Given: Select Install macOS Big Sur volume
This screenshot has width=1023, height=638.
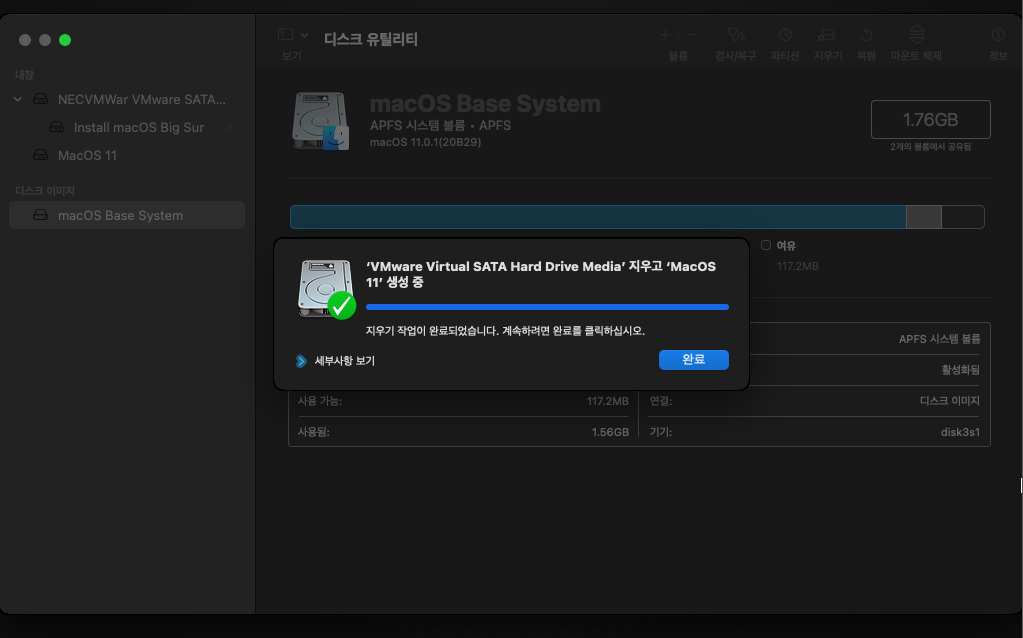Looking at the screenshot, I should (127, 127).
